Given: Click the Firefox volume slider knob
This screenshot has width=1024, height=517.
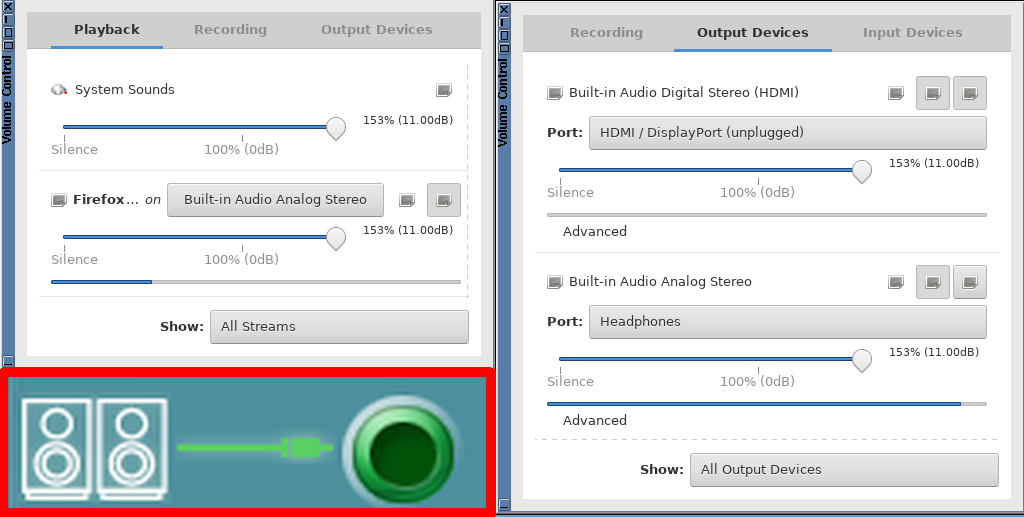Looking at the screenshot, I should click(x=336, y=238).
